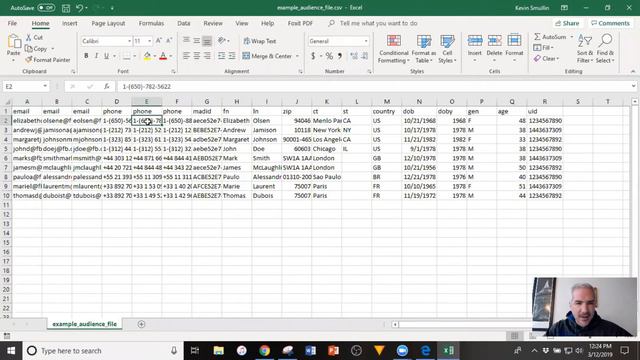Click the horizontal scrollbar left arrow
This screenshot has width=640, height=360.
click(x=395, y=324)
